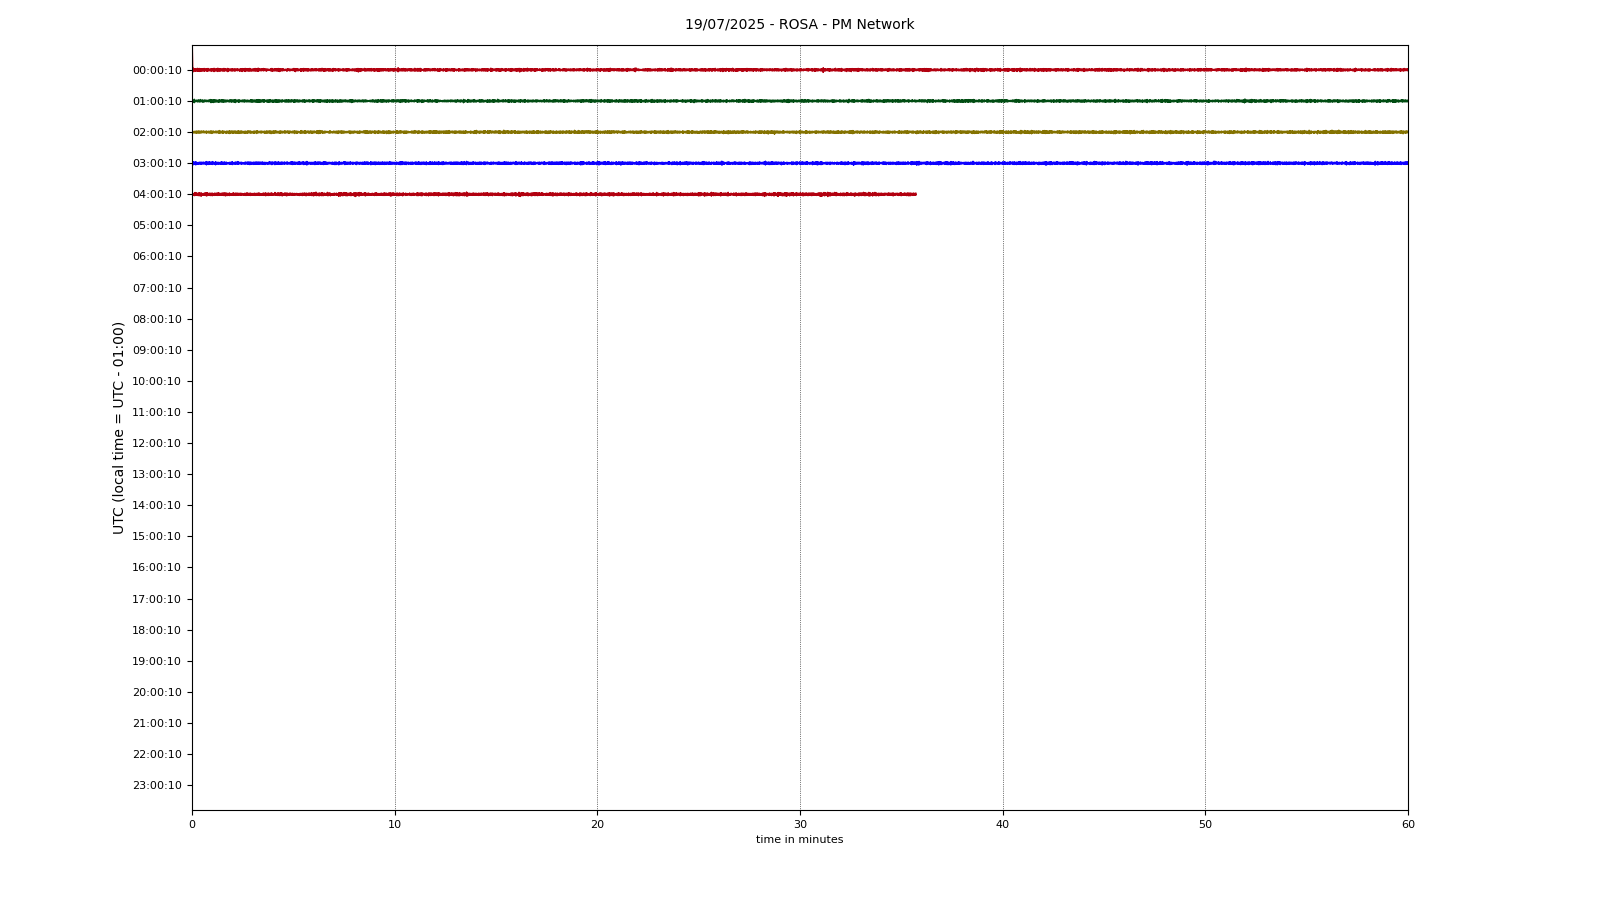Image resolution: width=1600 pixels, height=900 pixels.
Task: Select the 18:00:10 row label
Action: [157, 630]
